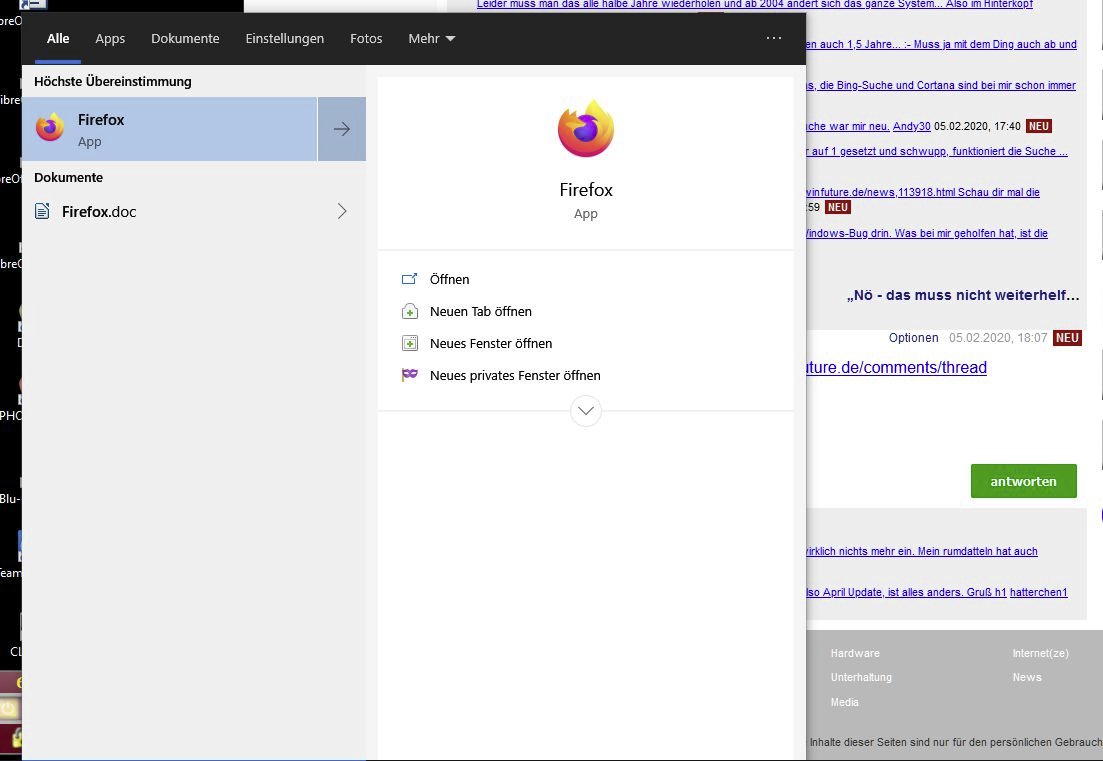Click the private window mask icon

coord(409,375)
